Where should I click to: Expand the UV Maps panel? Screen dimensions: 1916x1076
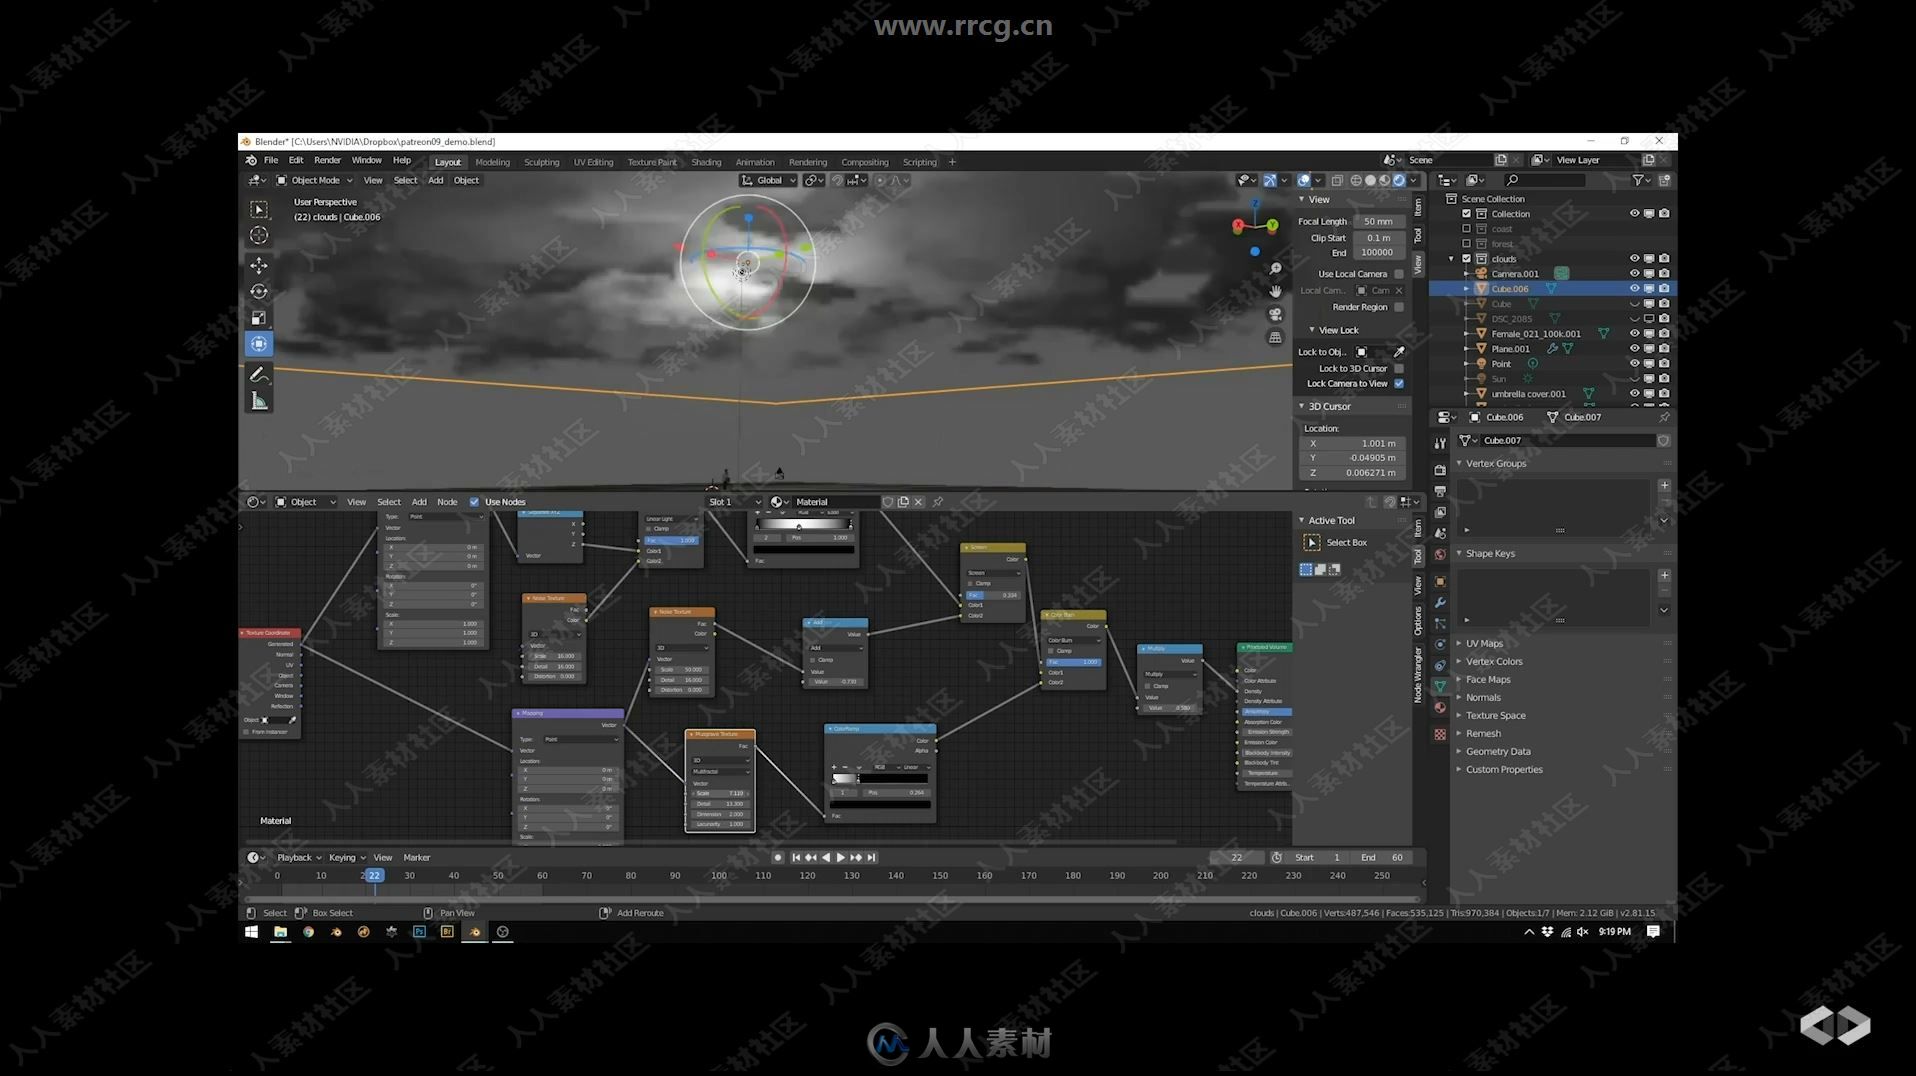click(x=1483, y=644)
